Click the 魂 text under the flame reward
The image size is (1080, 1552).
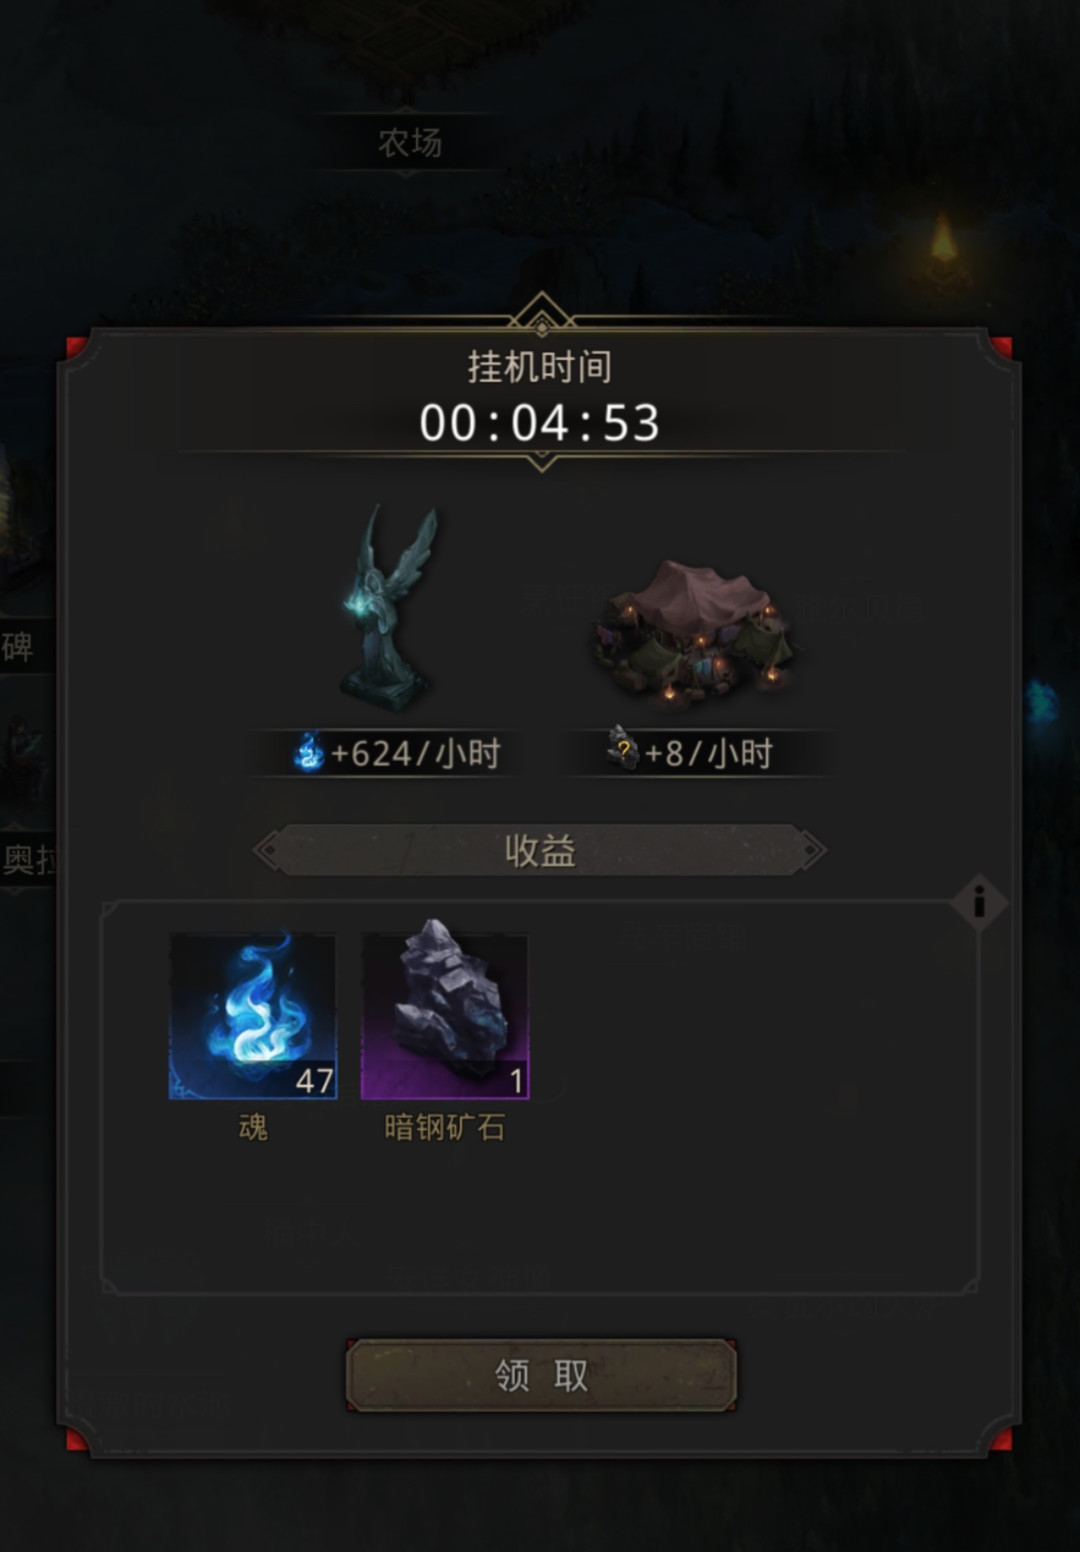point(253,1127)
